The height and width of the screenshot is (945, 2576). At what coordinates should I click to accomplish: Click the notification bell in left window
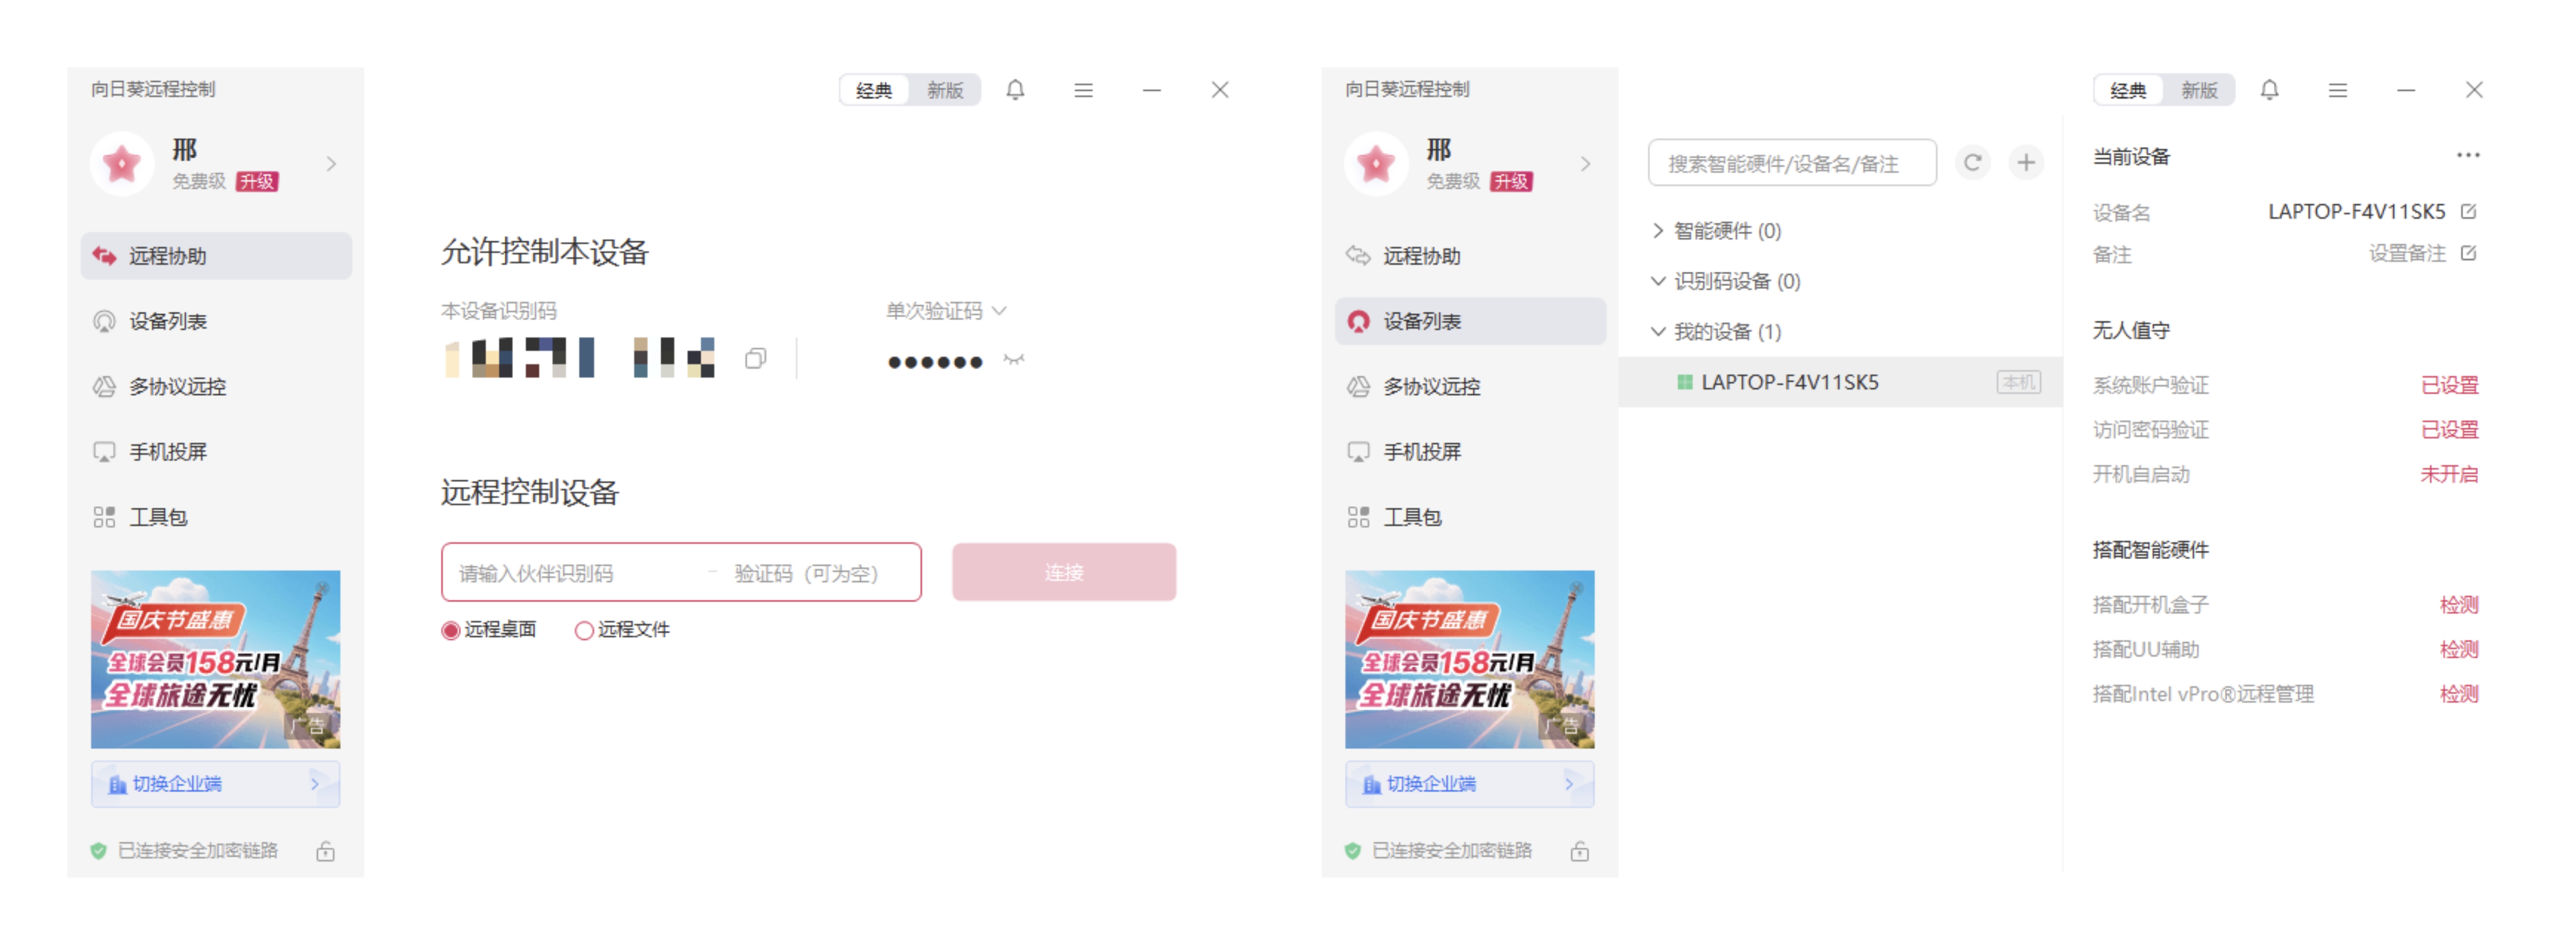point(1015,90)
